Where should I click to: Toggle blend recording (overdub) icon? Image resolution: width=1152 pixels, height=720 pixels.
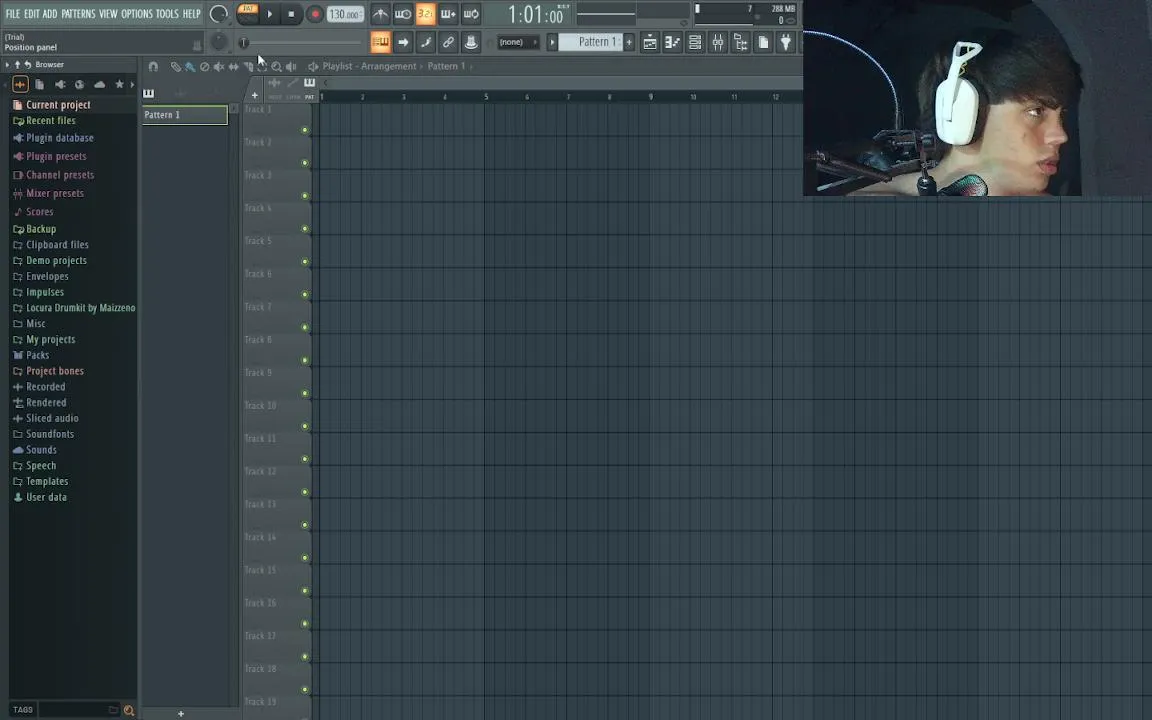[x=448, y=14]
